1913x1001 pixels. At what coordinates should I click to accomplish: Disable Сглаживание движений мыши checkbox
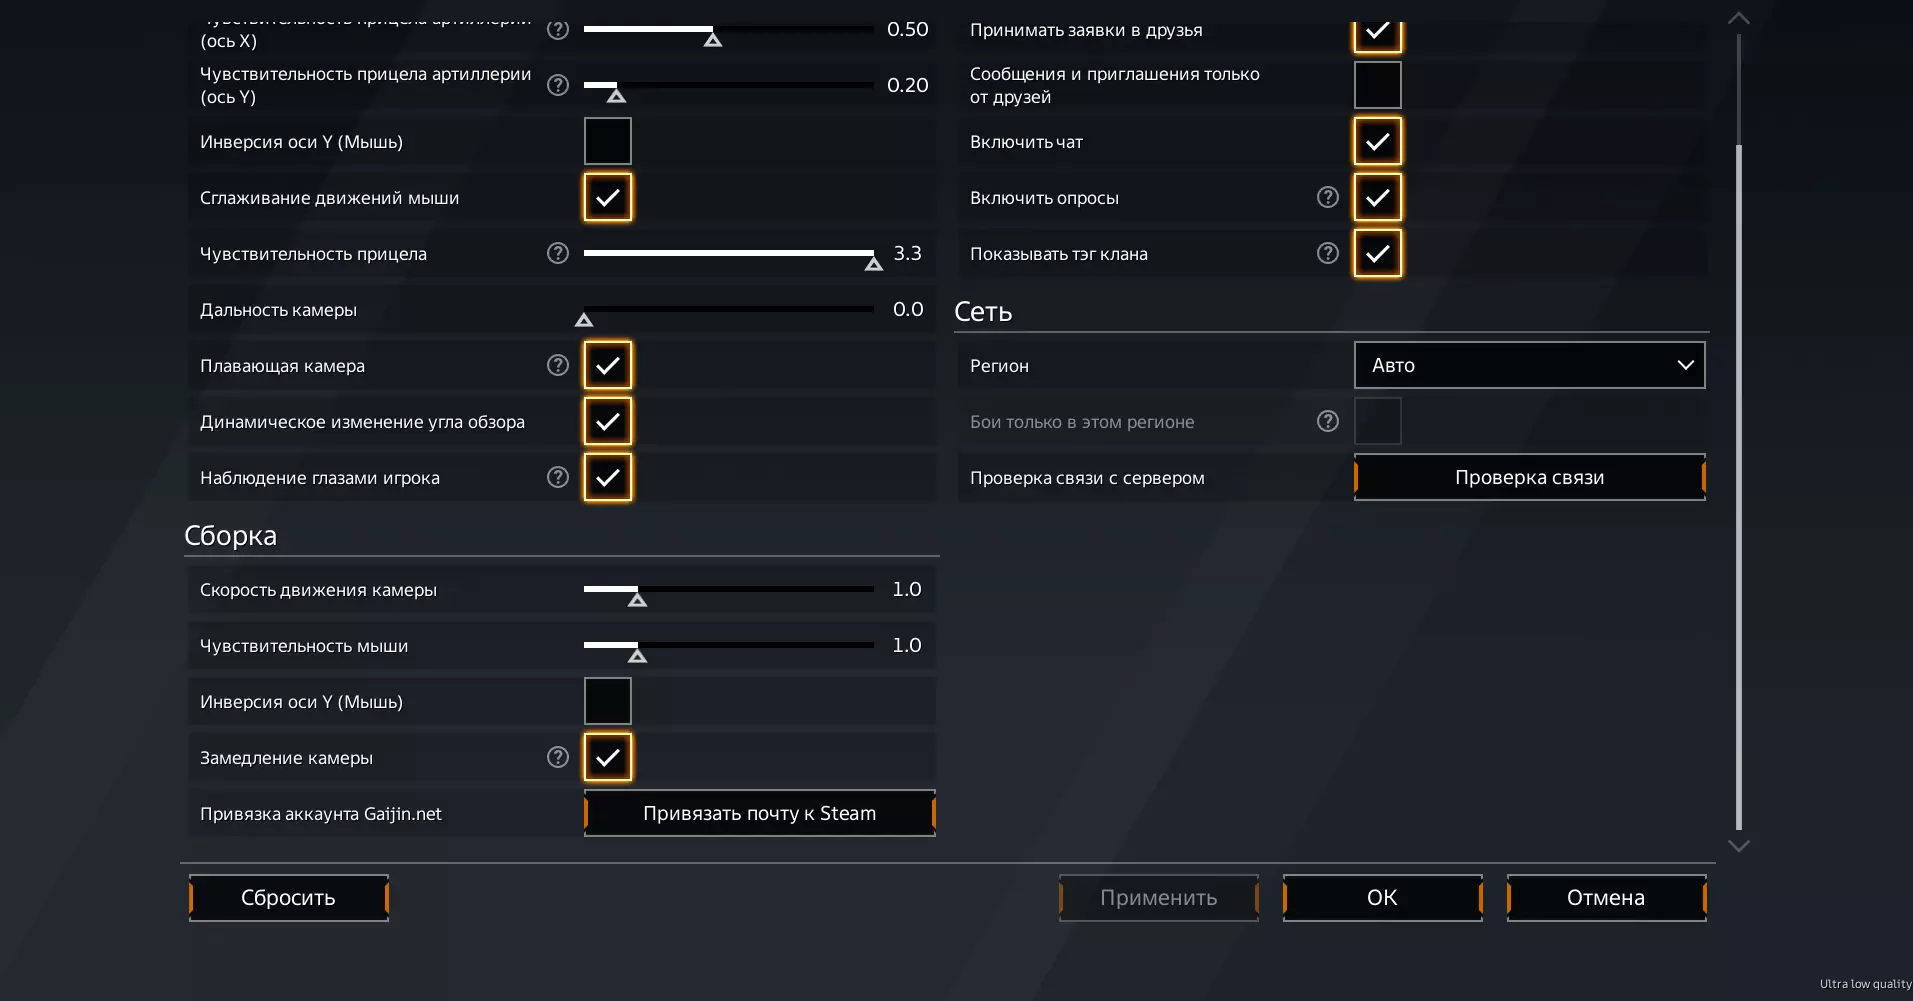coord(608,198)
